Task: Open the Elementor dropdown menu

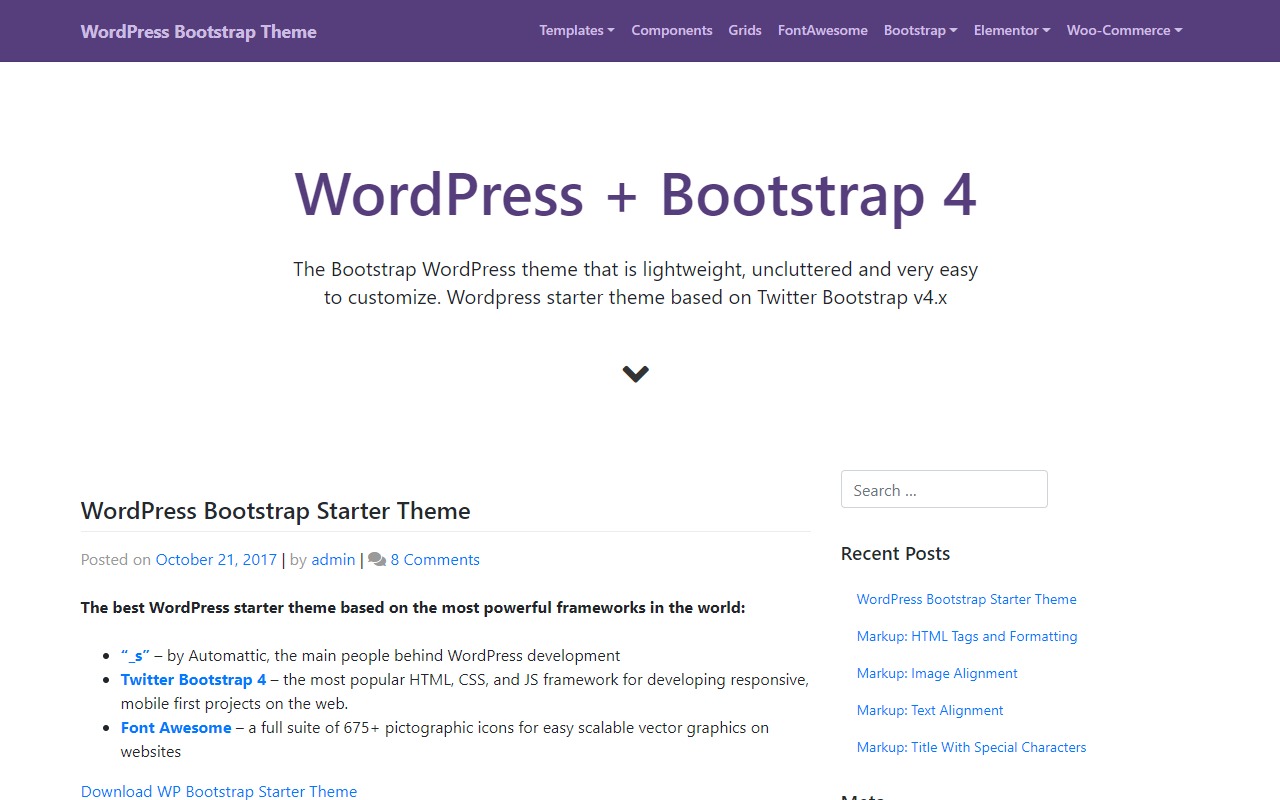Action: pyautogui.click(x=1012, y=30)
